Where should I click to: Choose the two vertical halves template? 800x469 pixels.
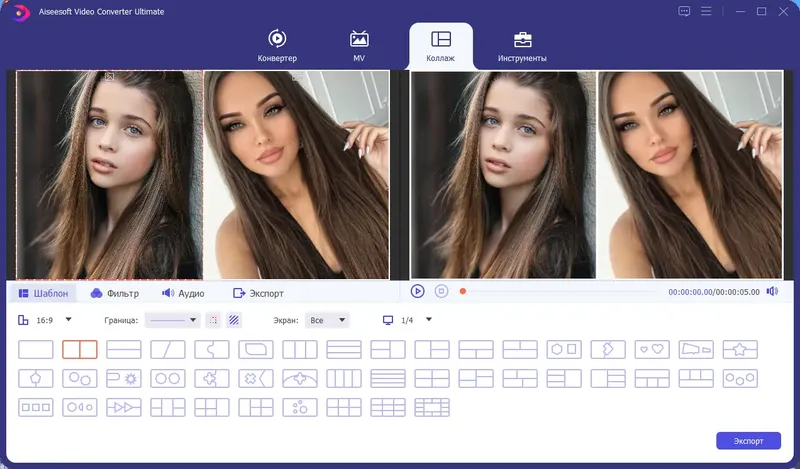[x=80, y=350]
